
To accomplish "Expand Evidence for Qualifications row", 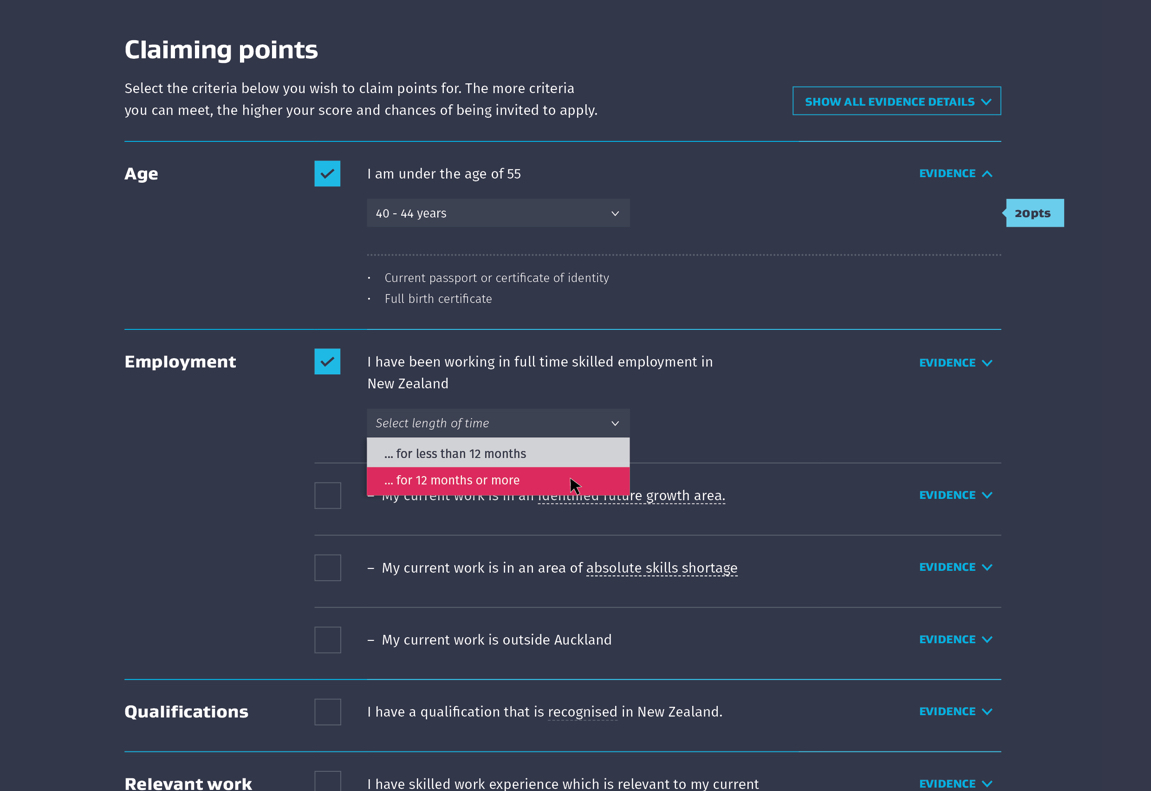I will coord(955,712).
